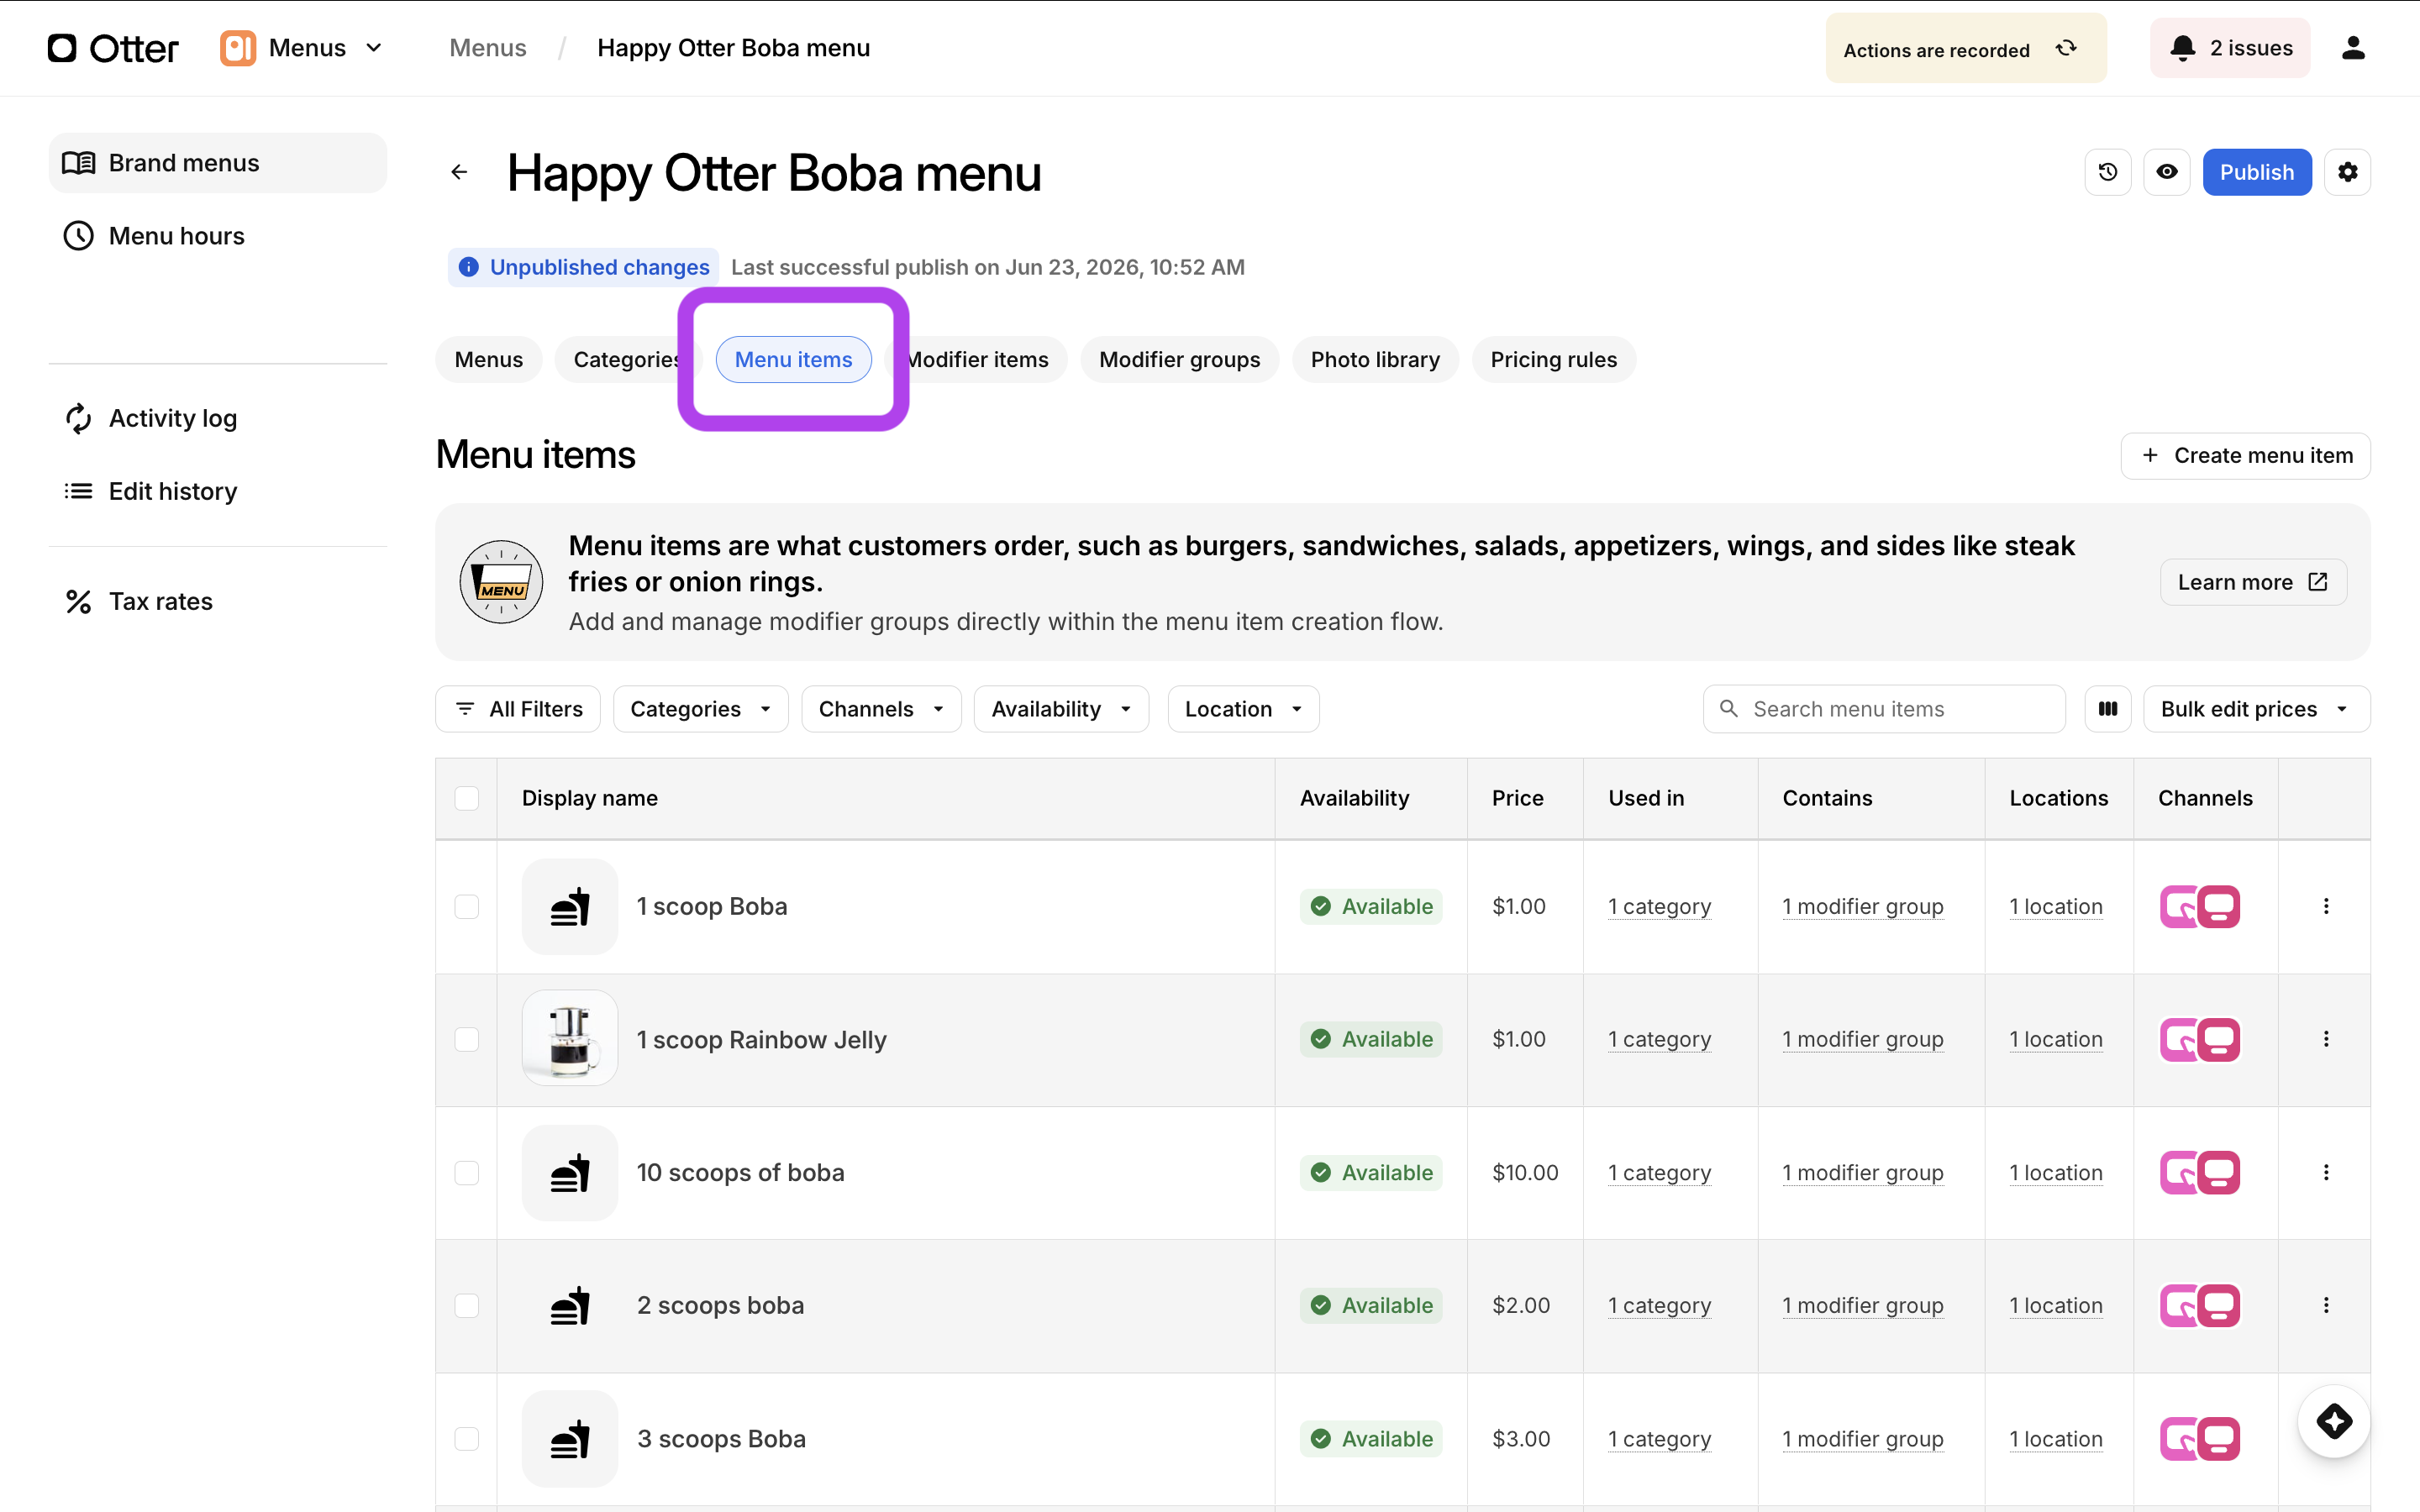This screenshot has width=2420, height=1512.
Task: Open 1 category link for 1 scoop Boba
Action: [1659, 906]
